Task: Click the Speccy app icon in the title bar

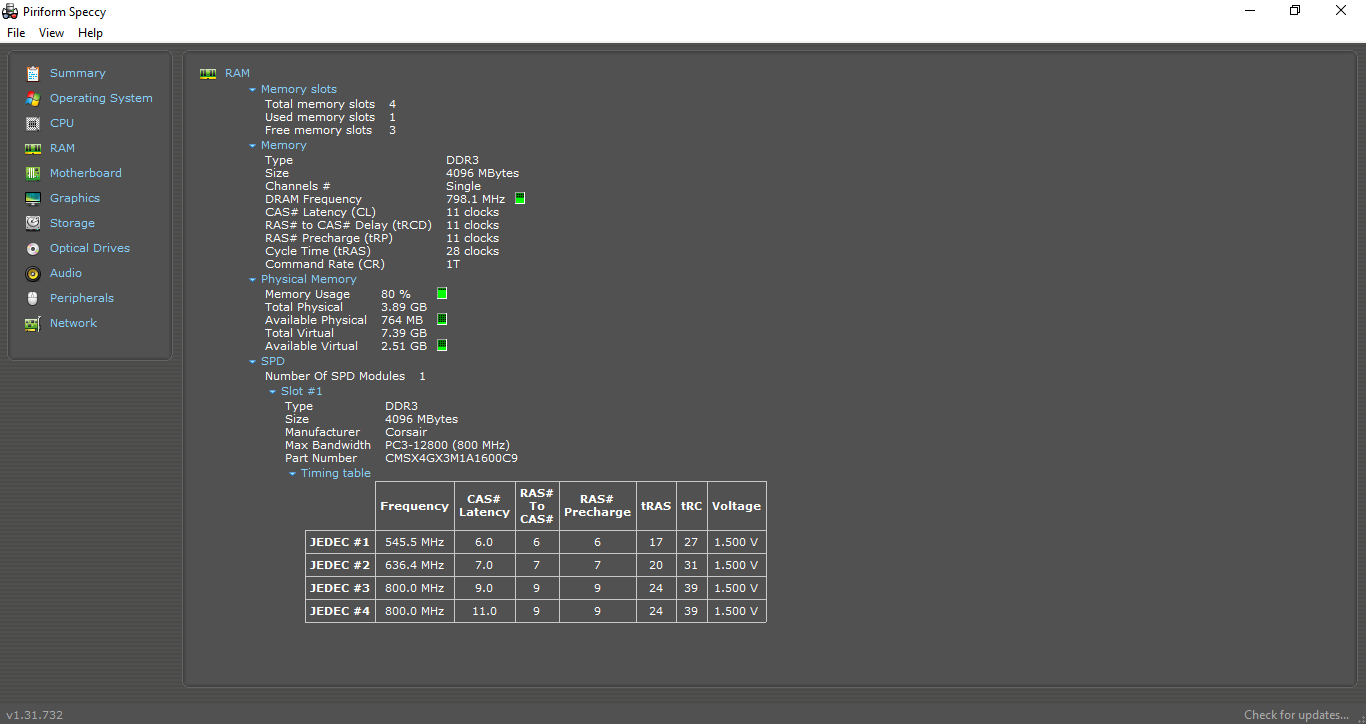Action: (x=10, y=11)
